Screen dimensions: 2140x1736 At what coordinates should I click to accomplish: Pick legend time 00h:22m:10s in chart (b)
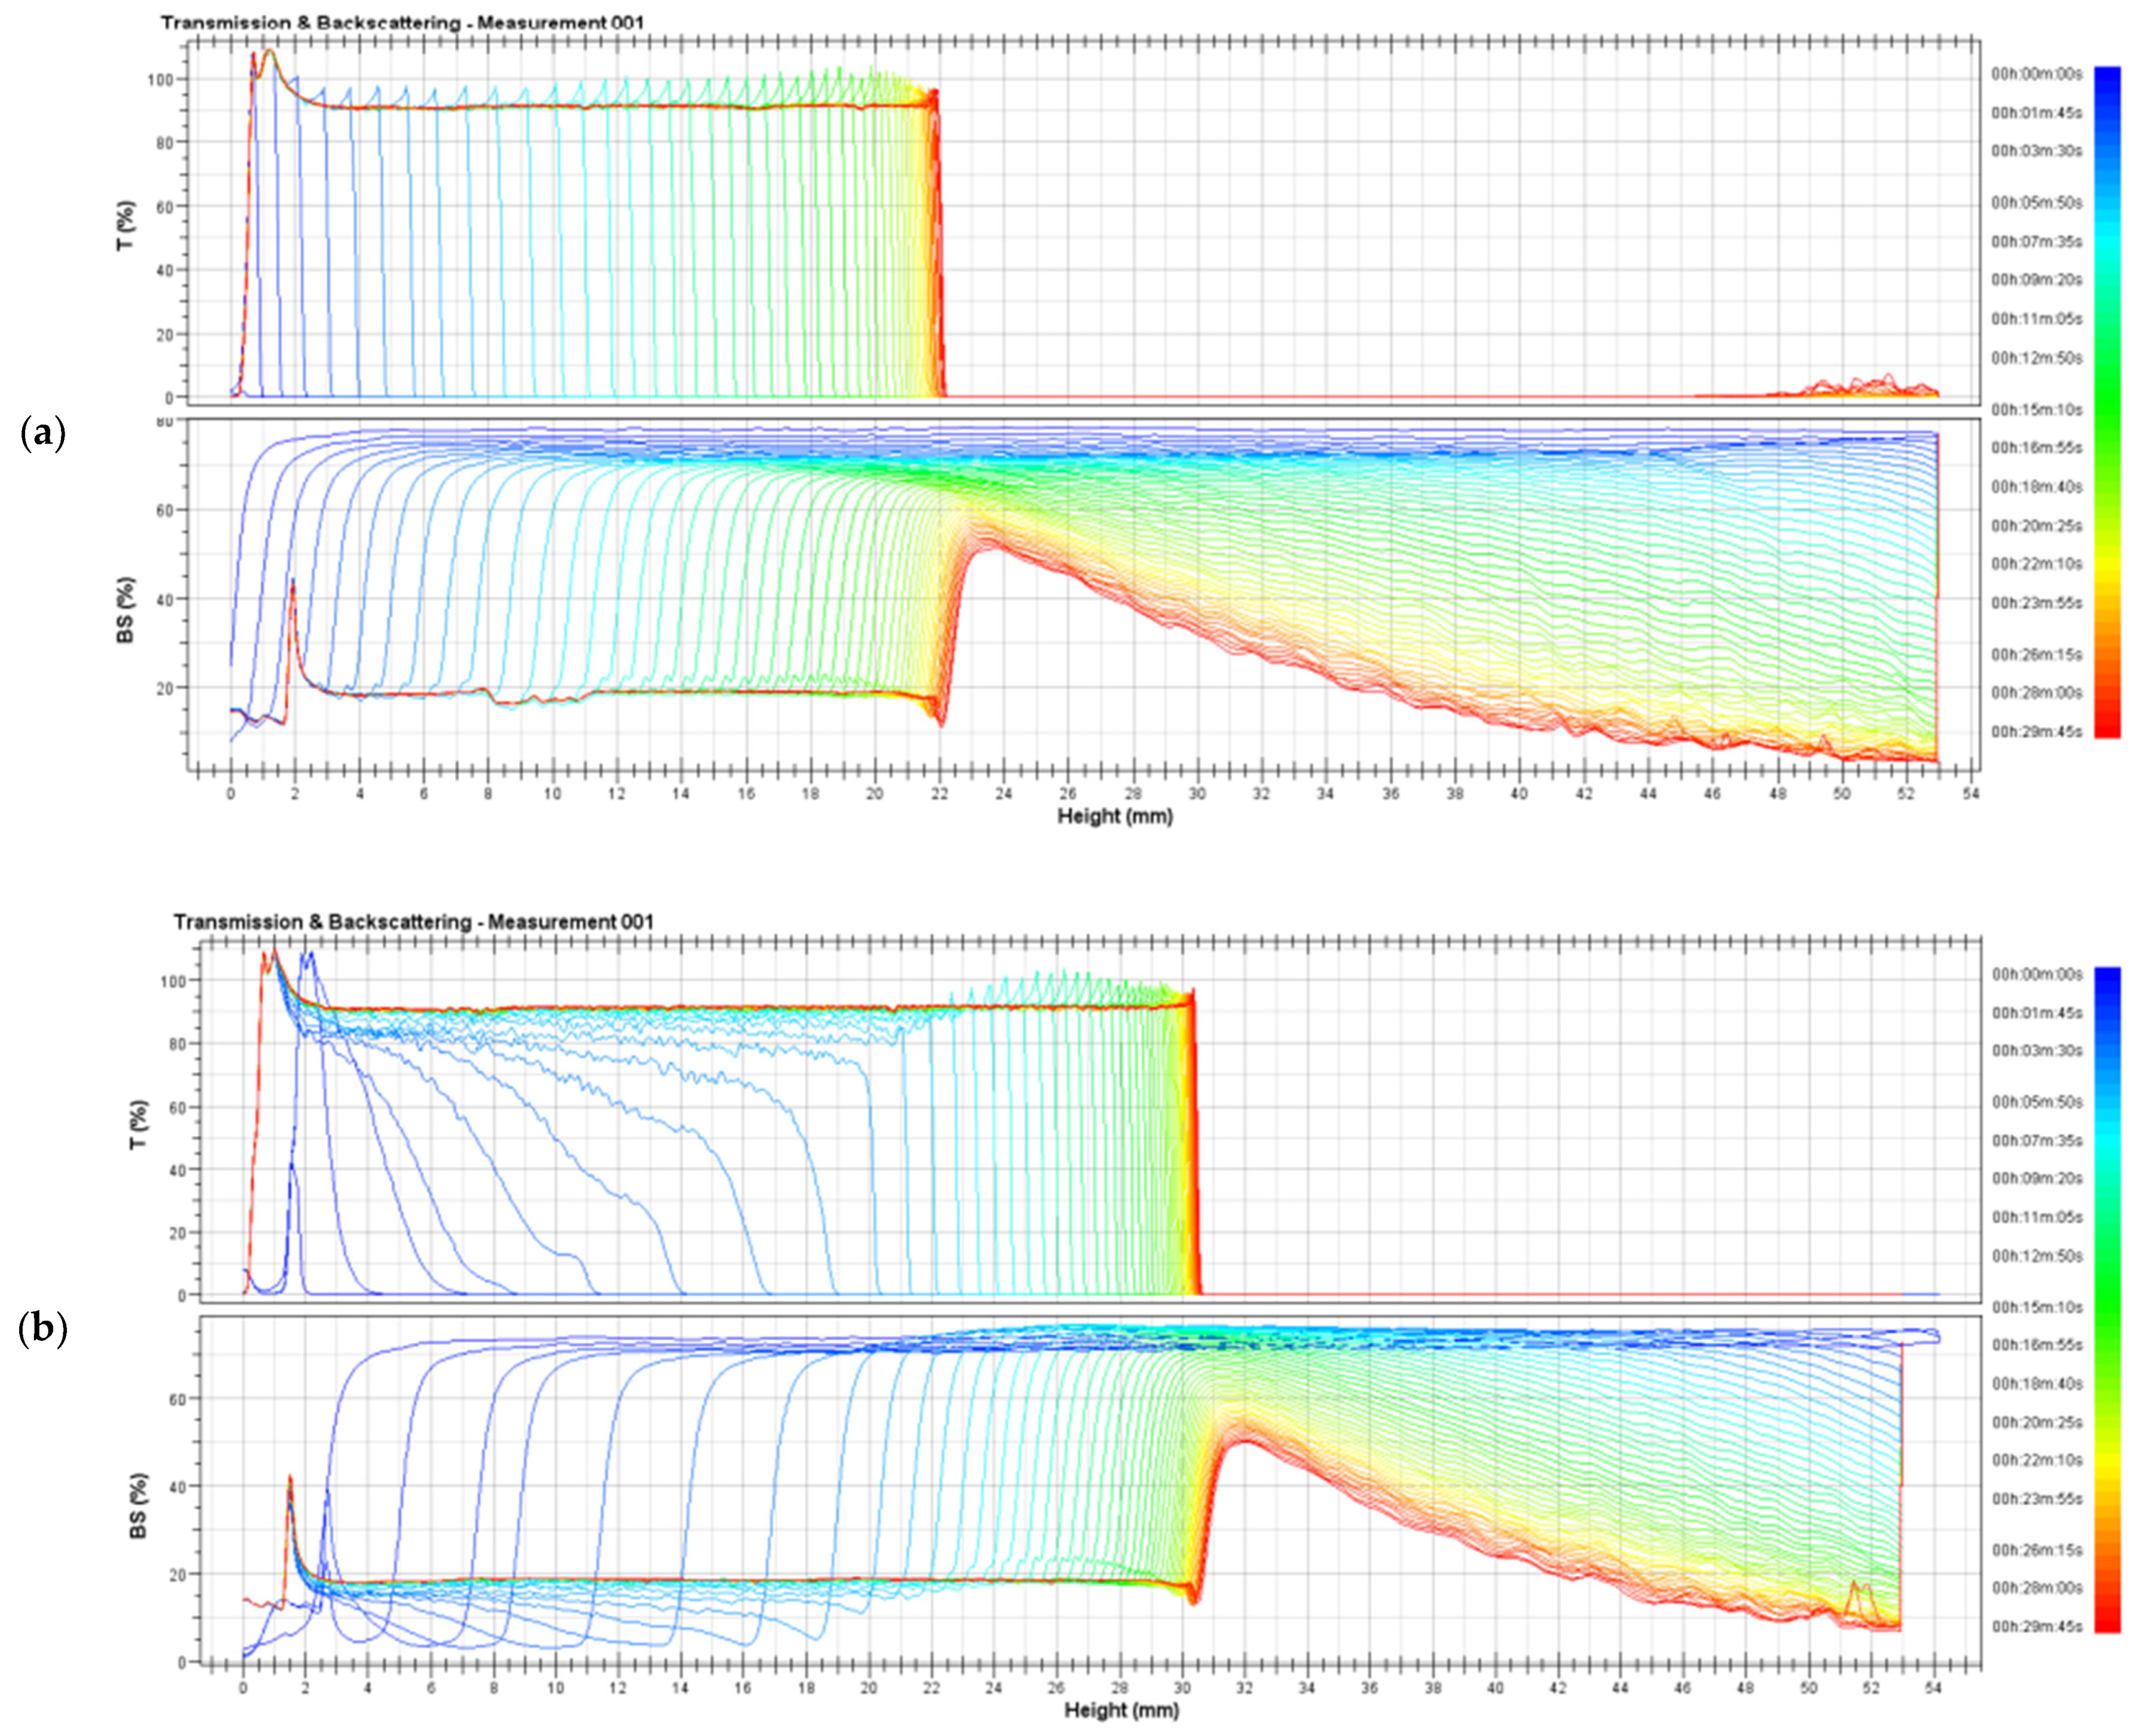pyautogui.click(x=2036, y=1461)
